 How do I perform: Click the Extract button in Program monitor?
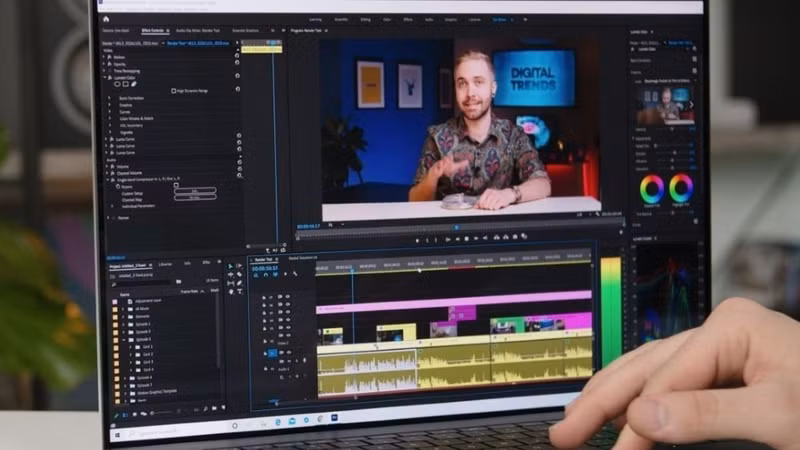506,237
